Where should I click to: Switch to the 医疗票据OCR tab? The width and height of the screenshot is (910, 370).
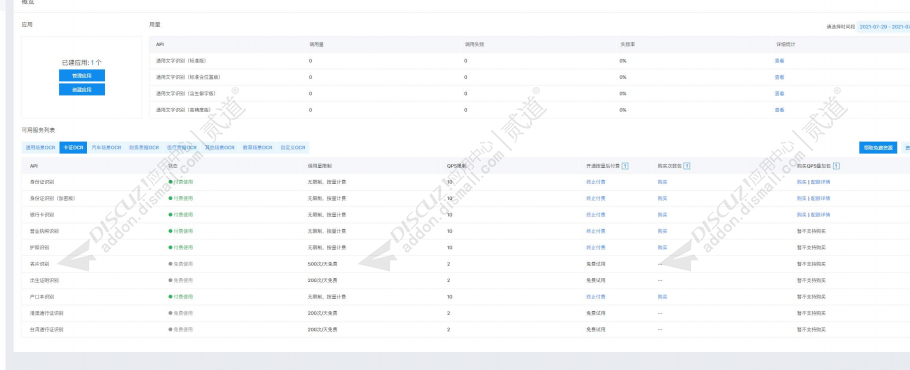coord(181,147)
